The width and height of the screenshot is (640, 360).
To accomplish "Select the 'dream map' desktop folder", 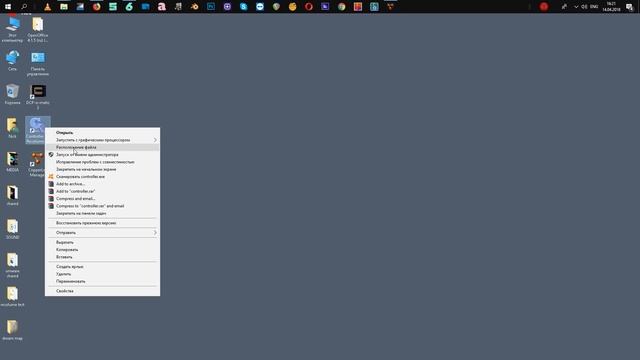I will pyautogui.click(x=12, y=330).
